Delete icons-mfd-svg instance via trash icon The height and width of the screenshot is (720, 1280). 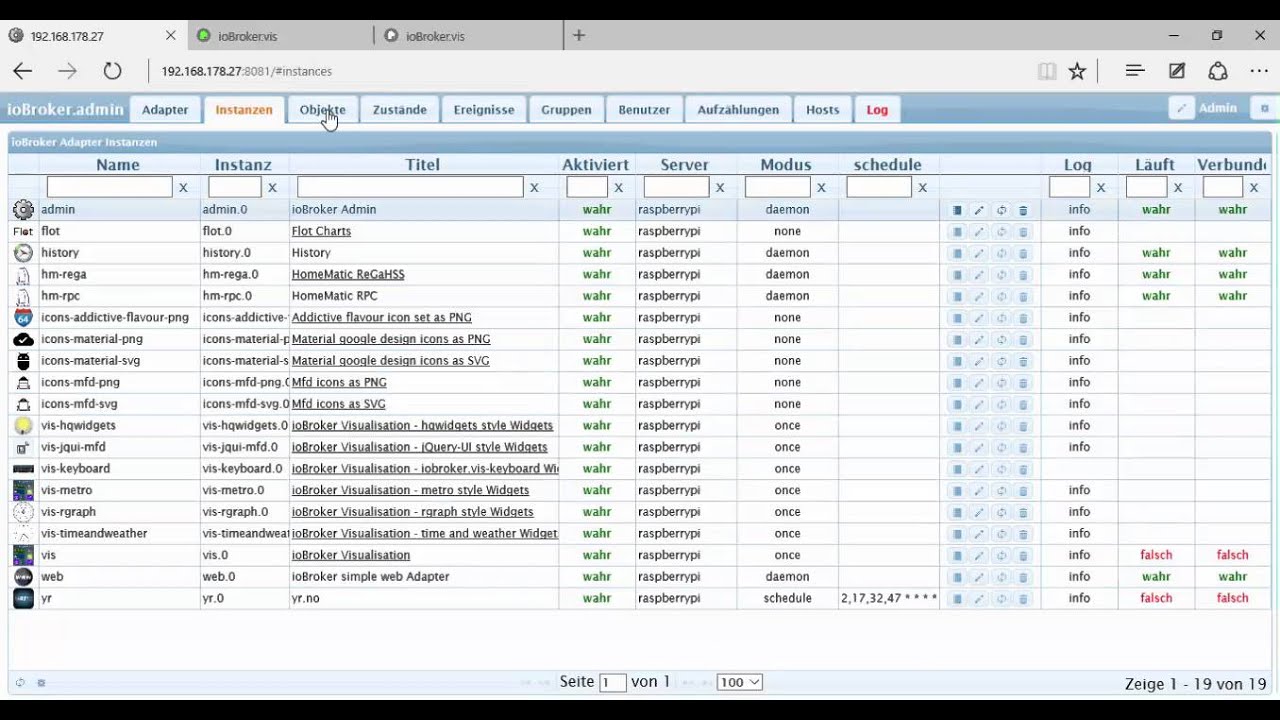1023,404
